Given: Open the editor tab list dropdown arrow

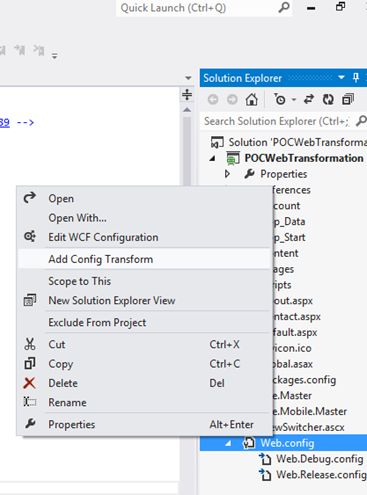Looking at the screenshot, I should 188,78.
